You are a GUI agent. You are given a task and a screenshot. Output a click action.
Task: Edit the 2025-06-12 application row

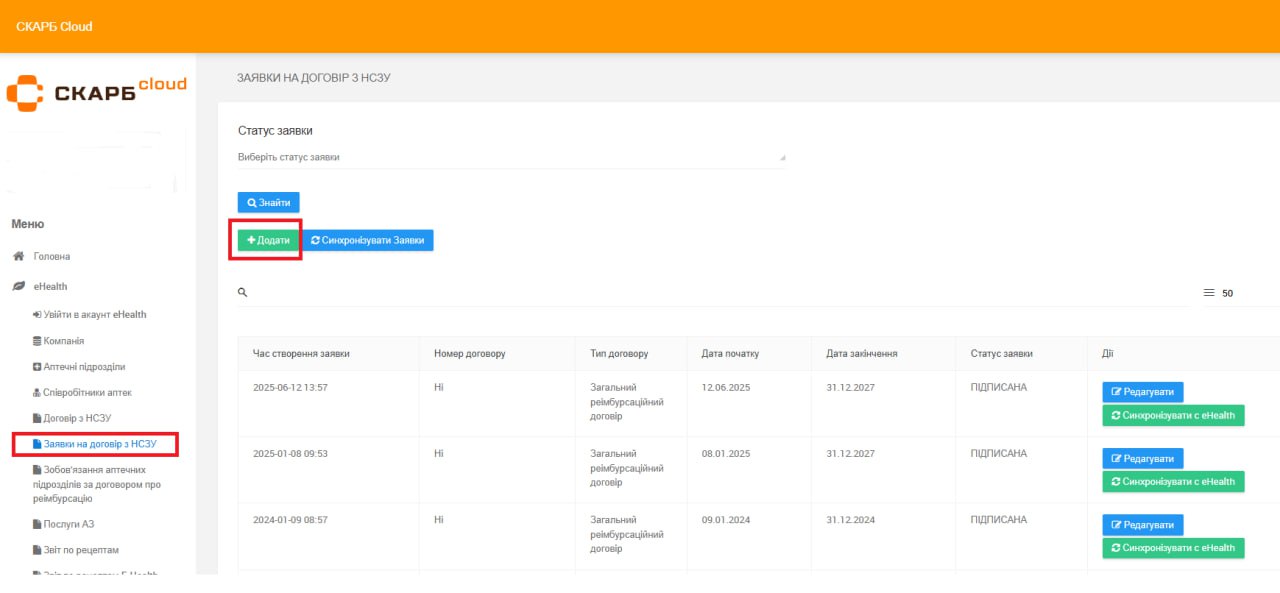click(1142, 392)
